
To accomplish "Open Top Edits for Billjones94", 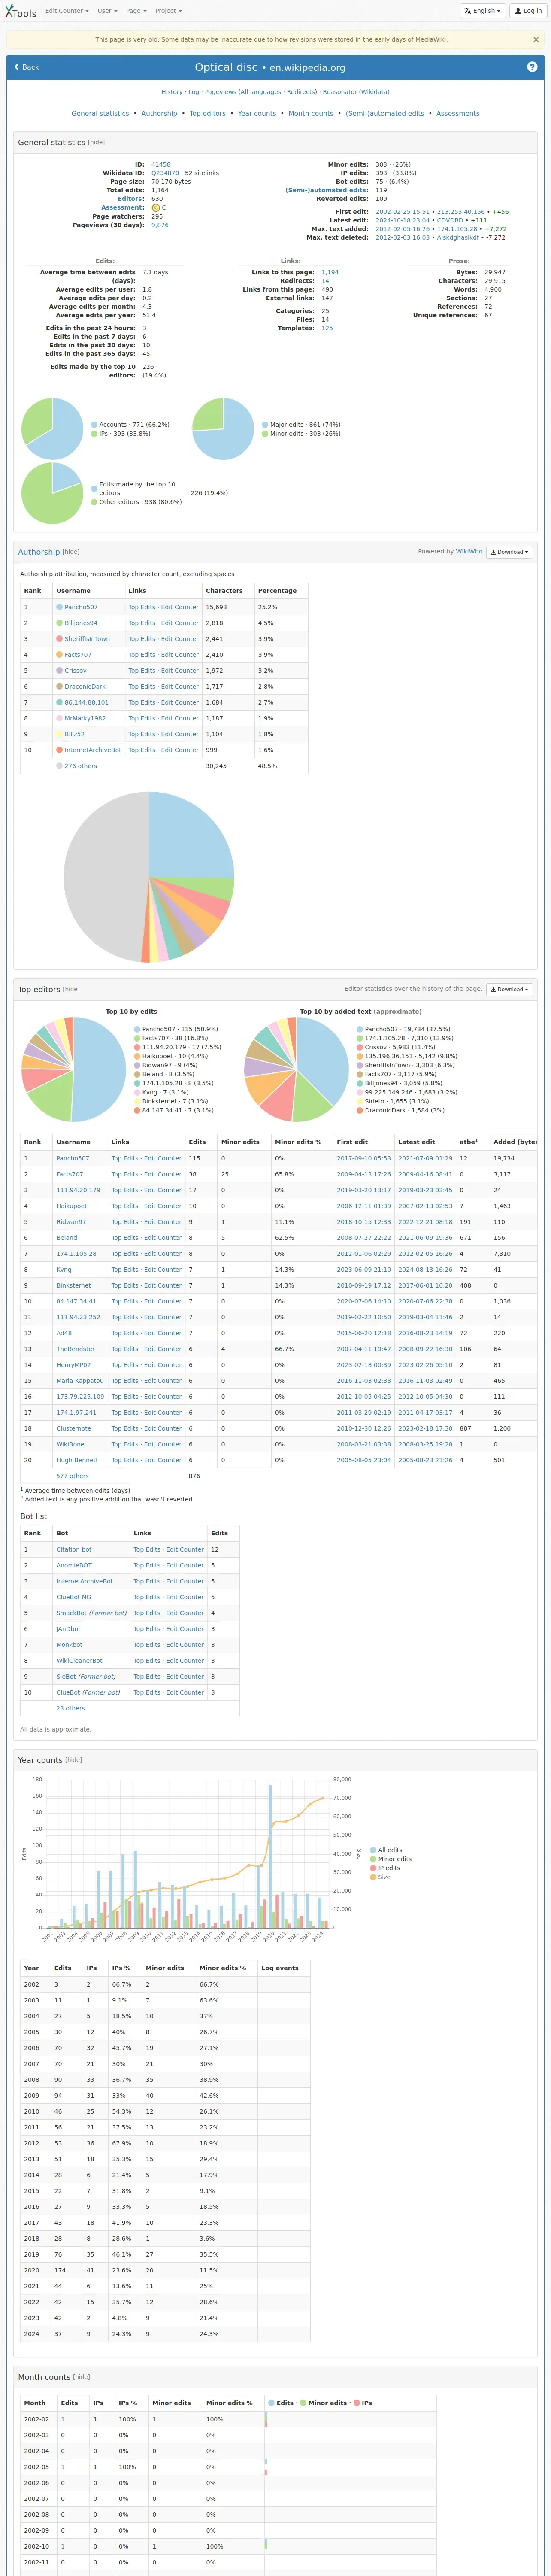I will [x=141, y=623].
